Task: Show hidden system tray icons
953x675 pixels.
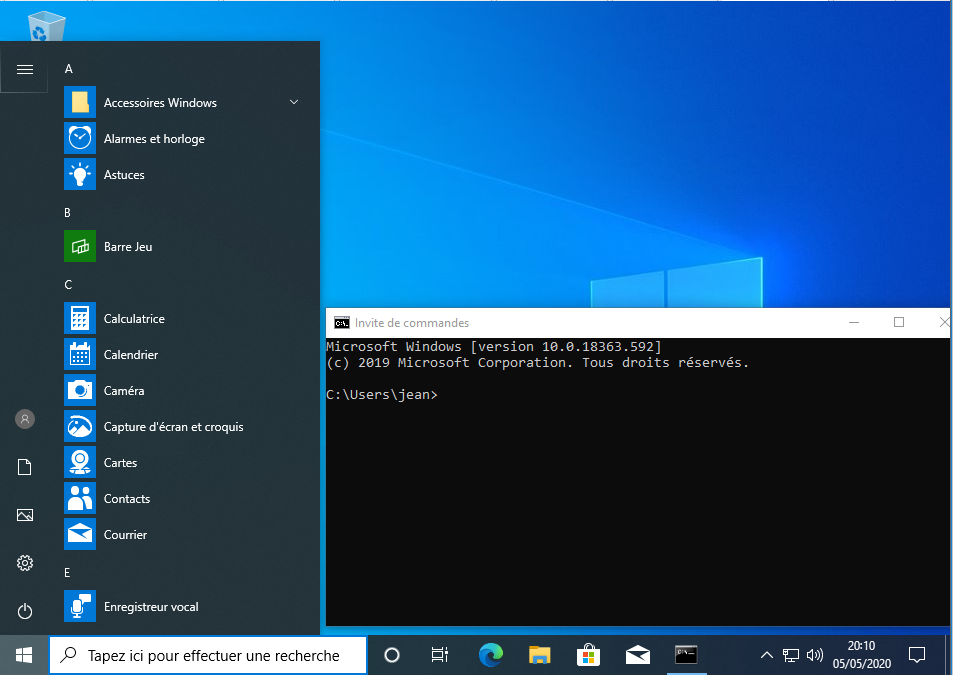Action: [766, 655]
